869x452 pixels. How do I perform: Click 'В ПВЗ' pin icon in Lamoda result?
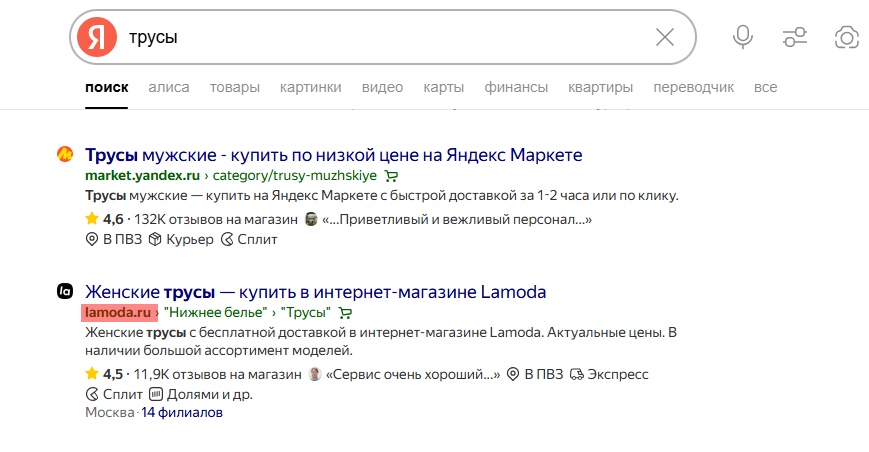click(x=513, y=374)
